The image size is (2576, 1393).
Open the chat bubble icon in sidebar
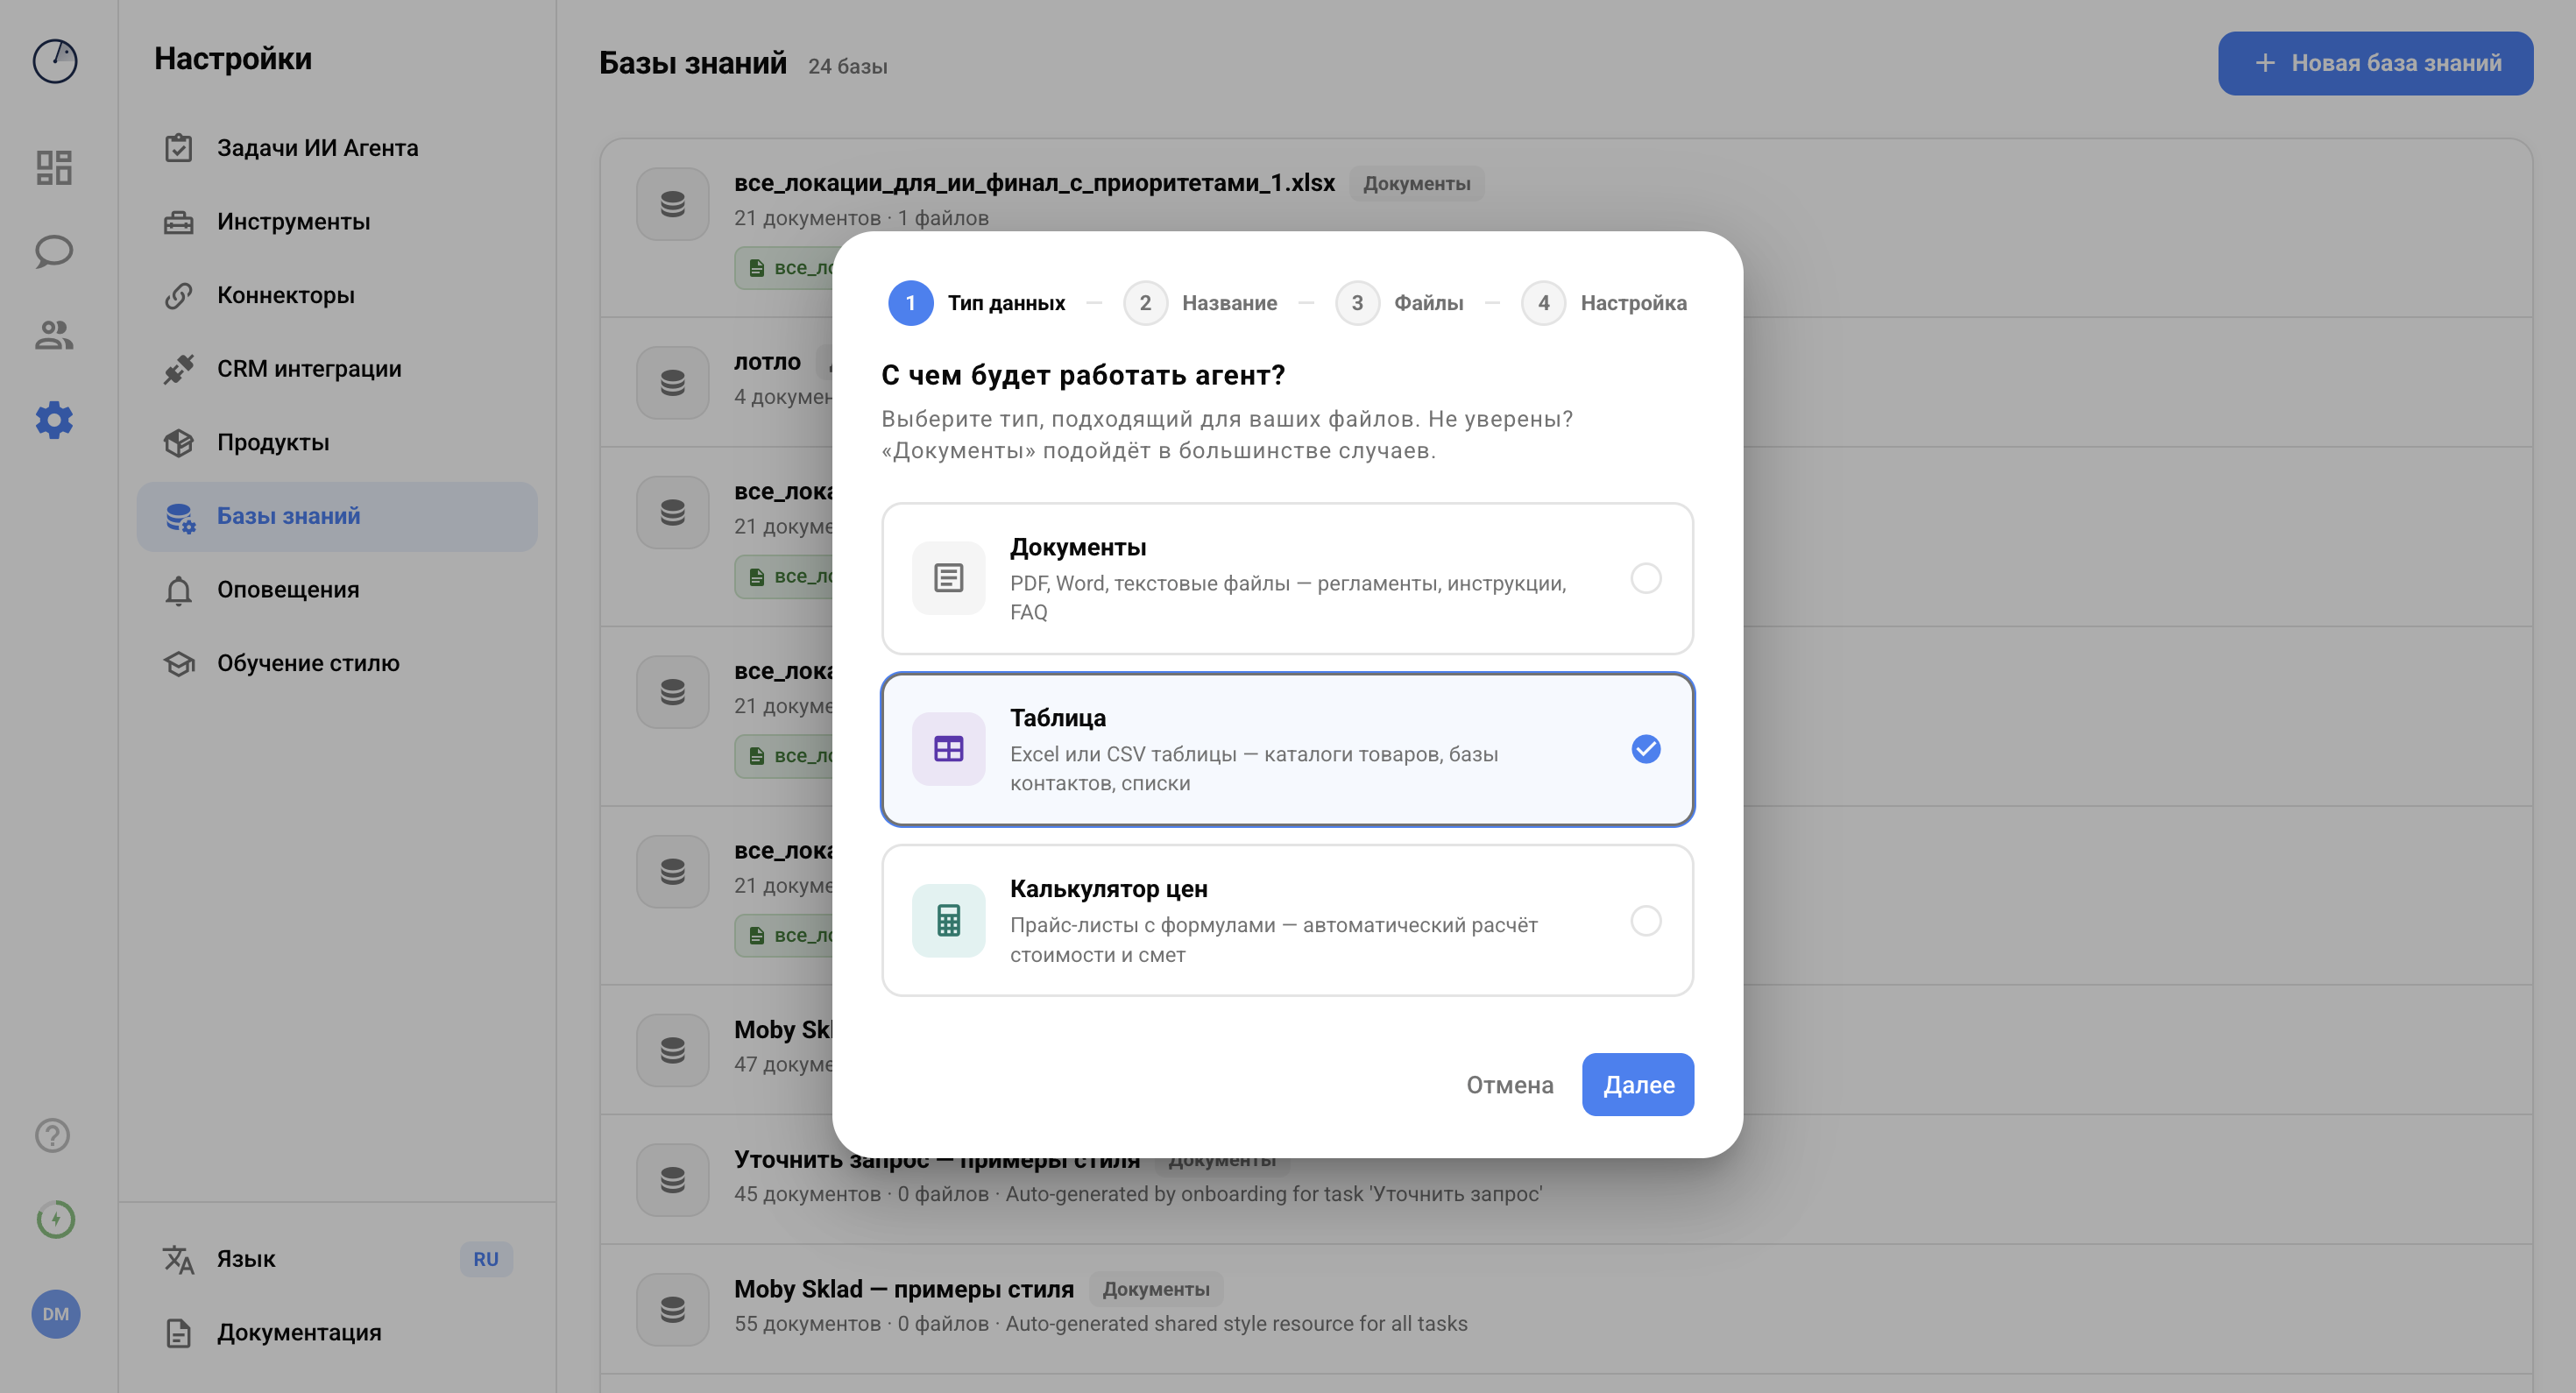(x=54, y=251)
